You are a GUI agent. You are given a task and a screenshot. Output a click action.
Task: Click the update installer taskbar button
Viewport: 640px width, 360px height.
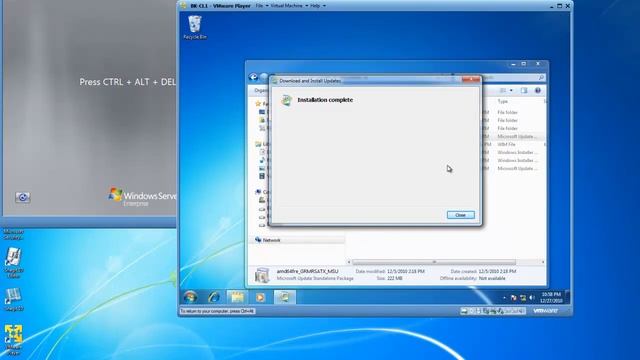[284, 297]
